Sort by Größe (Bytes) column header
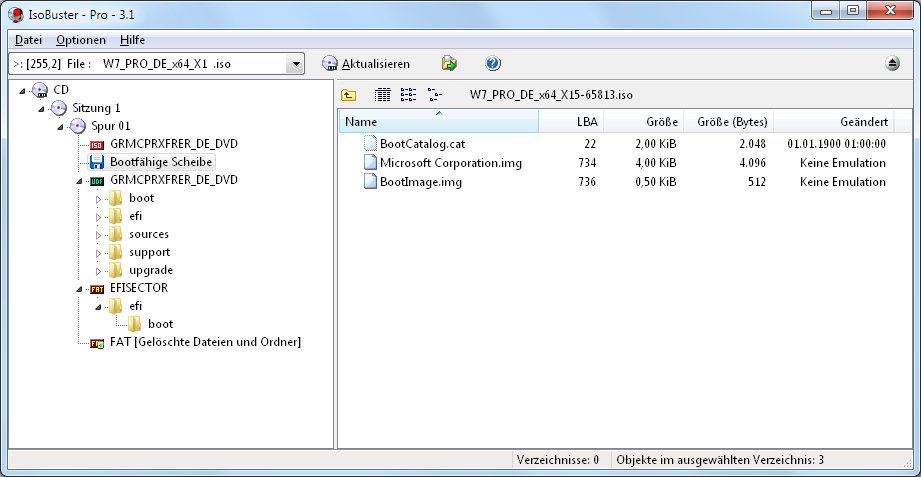Screen dimensions: 921x477 point(728,122)
